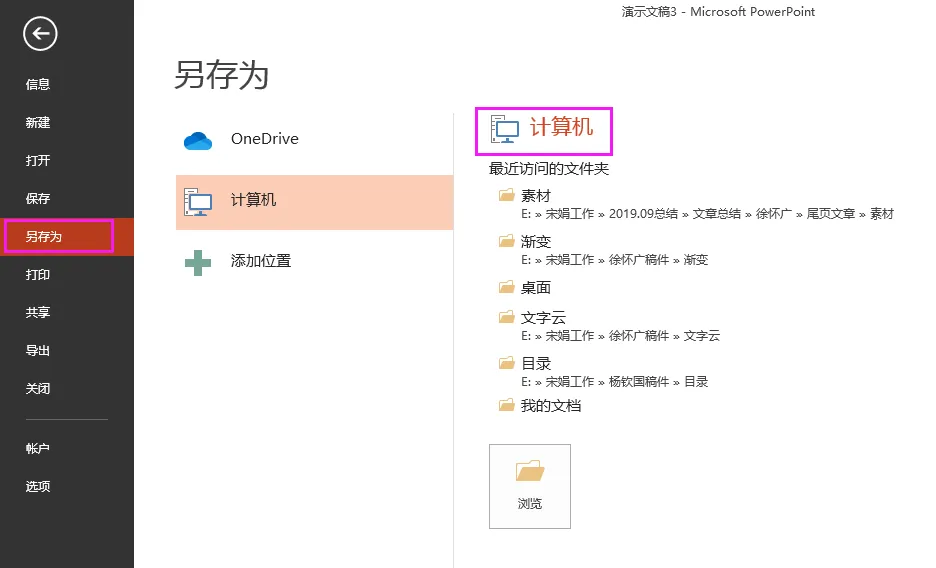Open 选项 settings from sidebar
The image size is (936, 568).
tap(38, 487)
